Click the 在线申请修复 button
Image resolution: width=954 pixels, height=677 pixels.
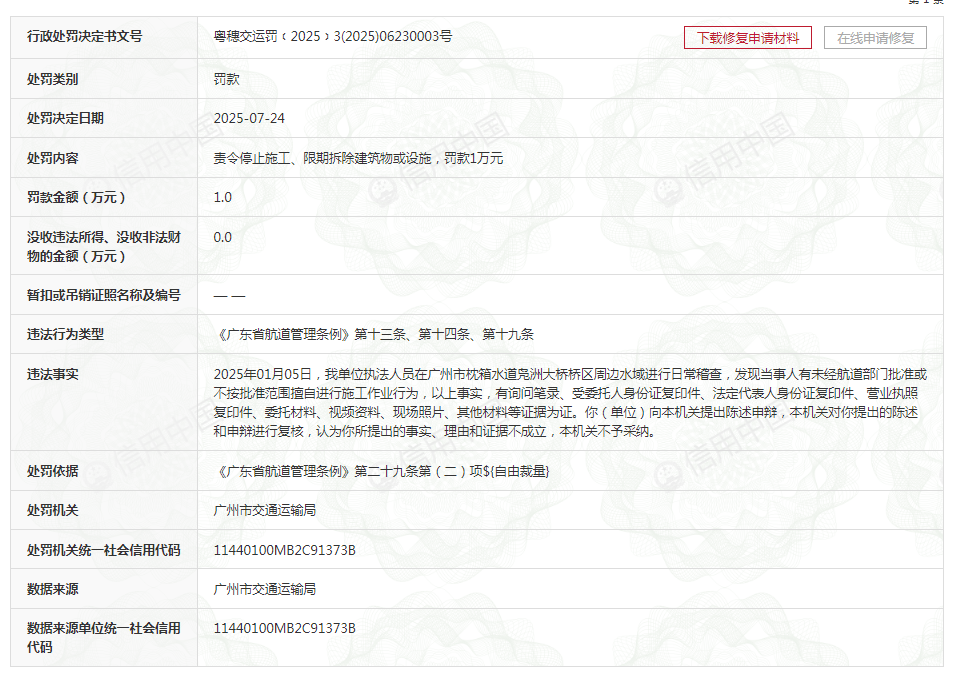(875, 37)
